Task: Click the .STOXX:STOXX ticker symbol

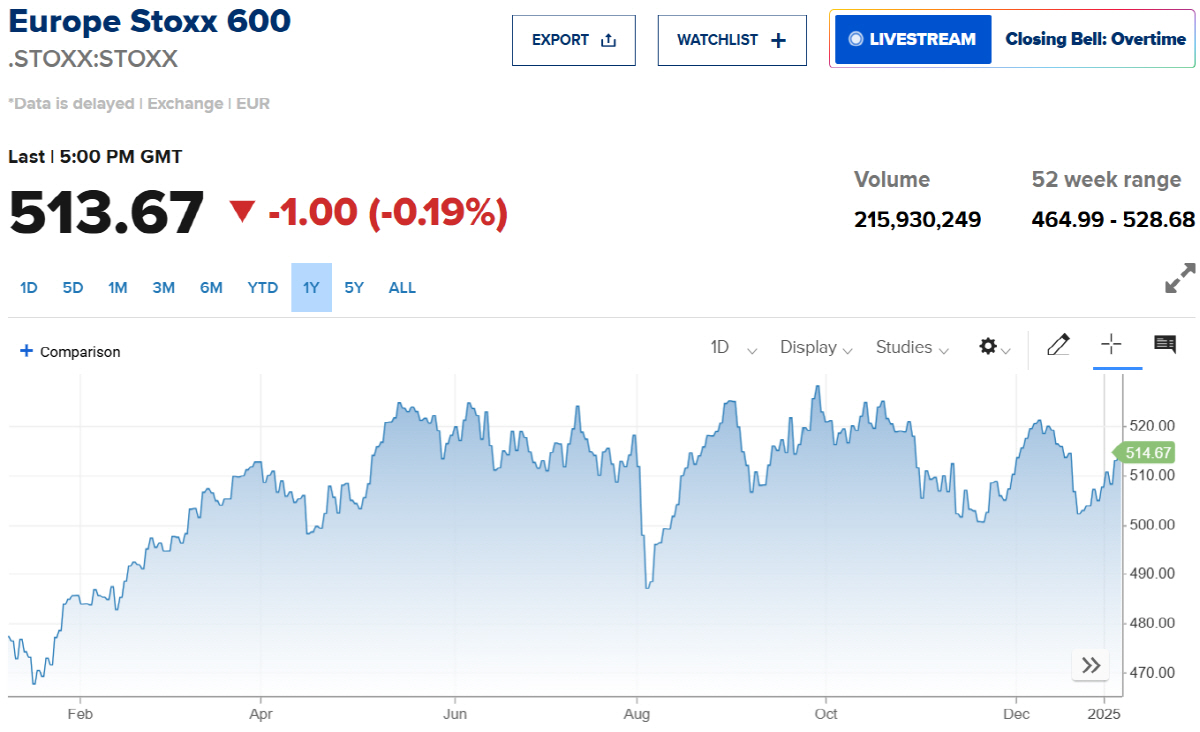Action: (x=89, y=59)
